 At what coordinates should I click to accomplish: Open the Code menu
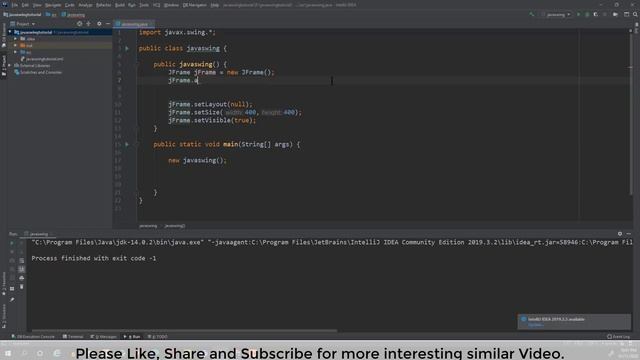pyautogui.click(x=70, y=5)
